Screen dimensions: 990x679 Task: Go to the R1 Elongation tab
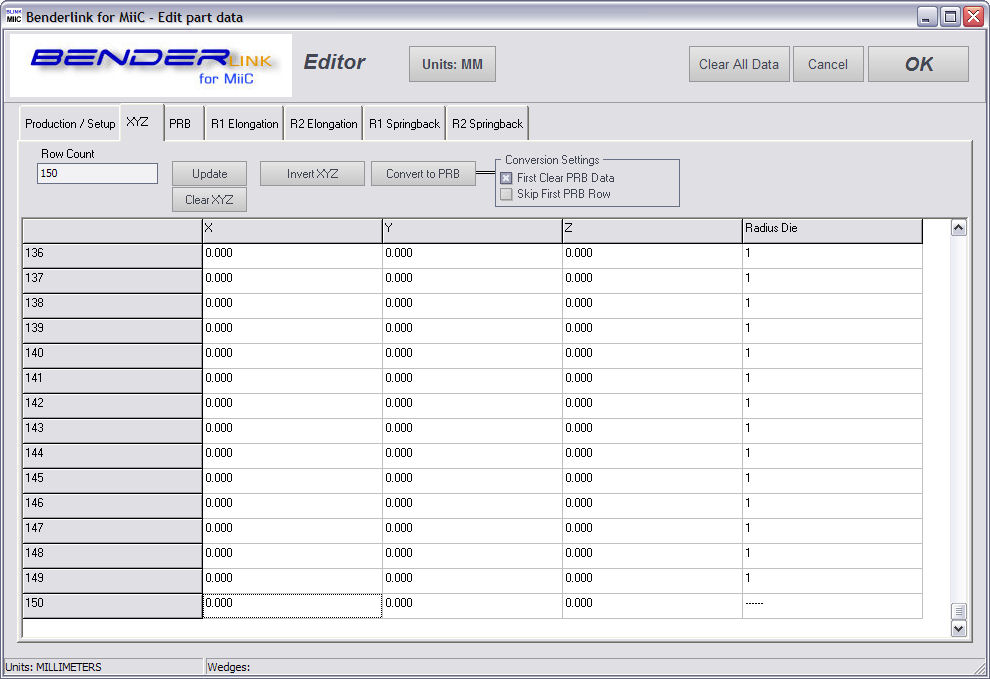click(x=244, y=124)
